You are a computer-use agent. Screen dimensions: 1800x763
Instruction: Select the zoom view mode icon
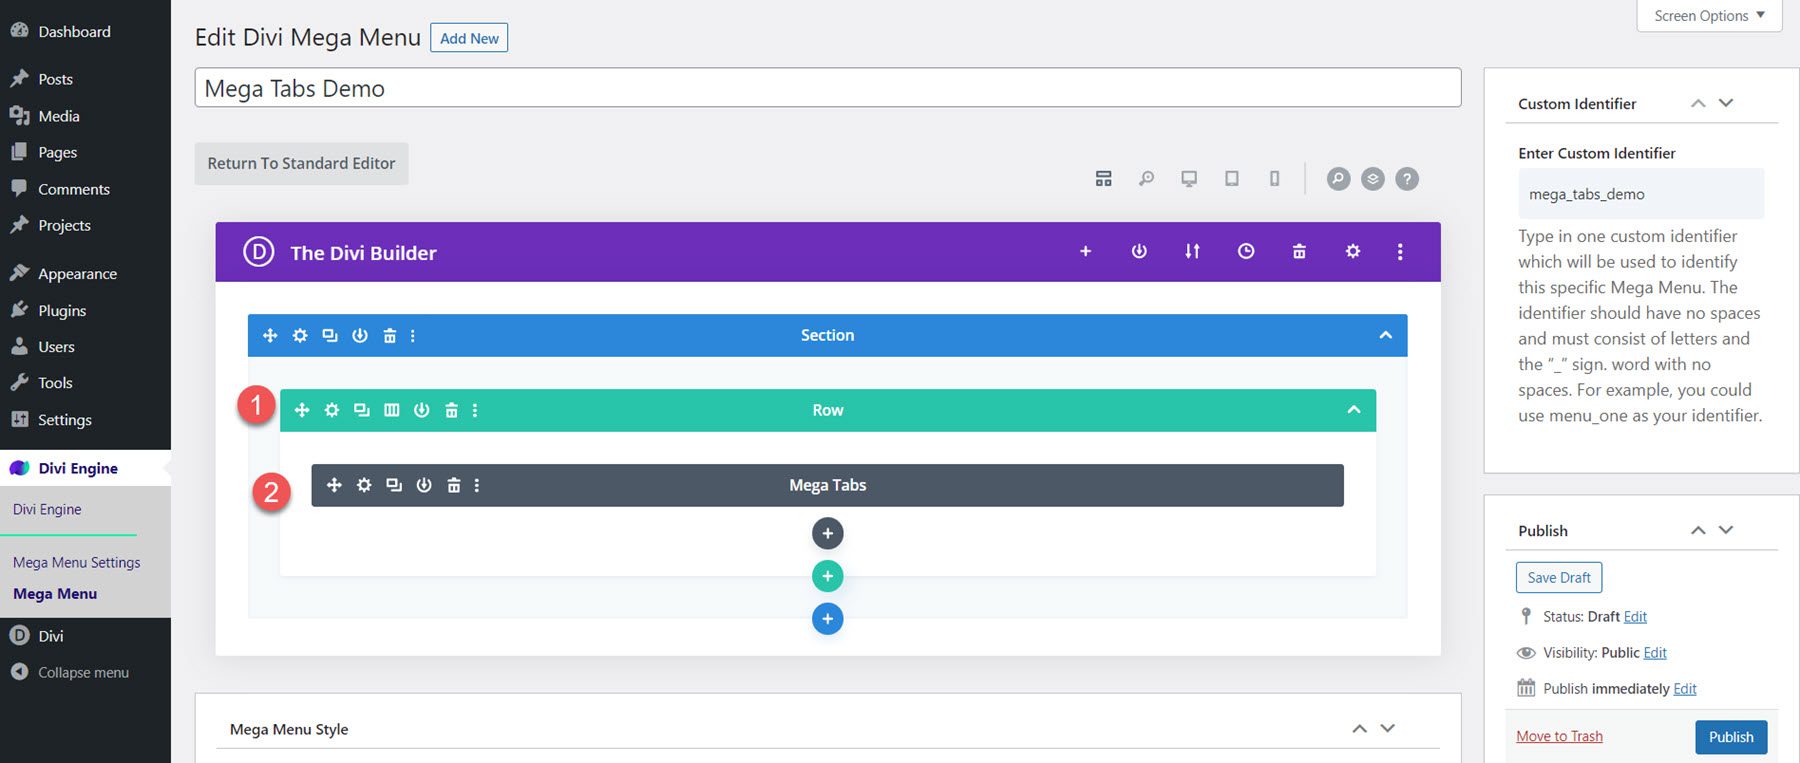click(1146, 179)
